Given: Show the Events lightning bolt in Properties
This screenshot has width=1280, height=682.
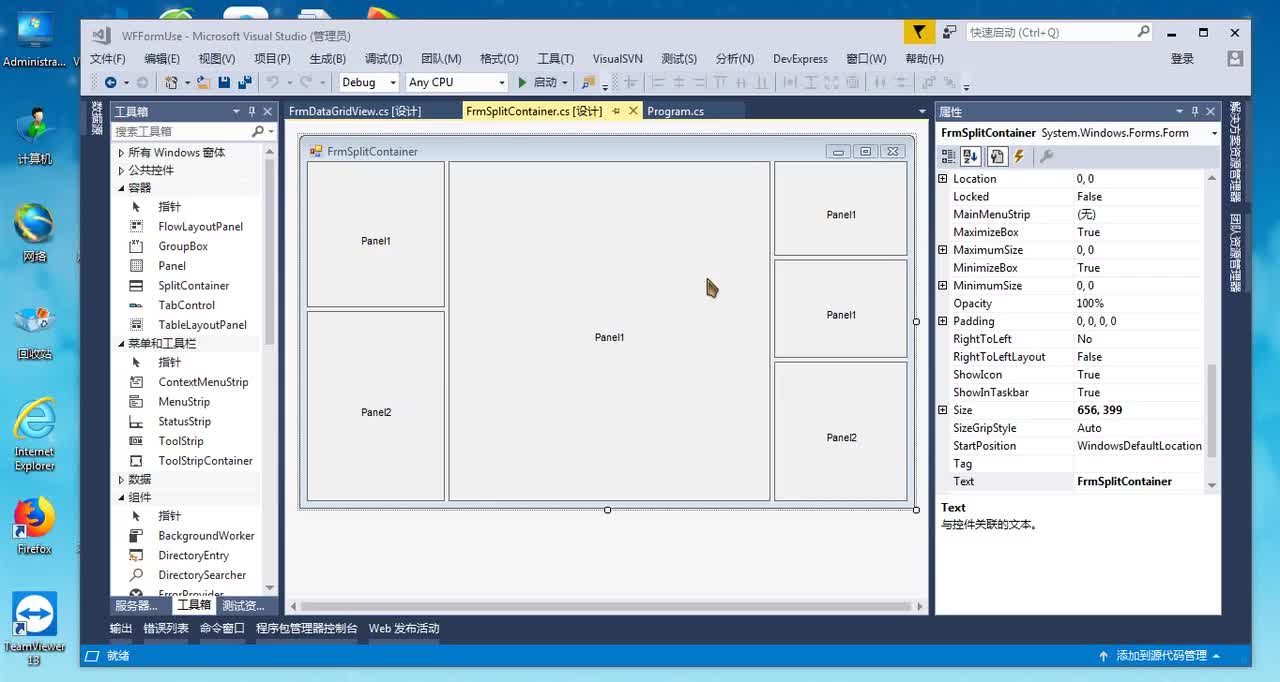Looking at the screenshot, I should pos(1019,156).
